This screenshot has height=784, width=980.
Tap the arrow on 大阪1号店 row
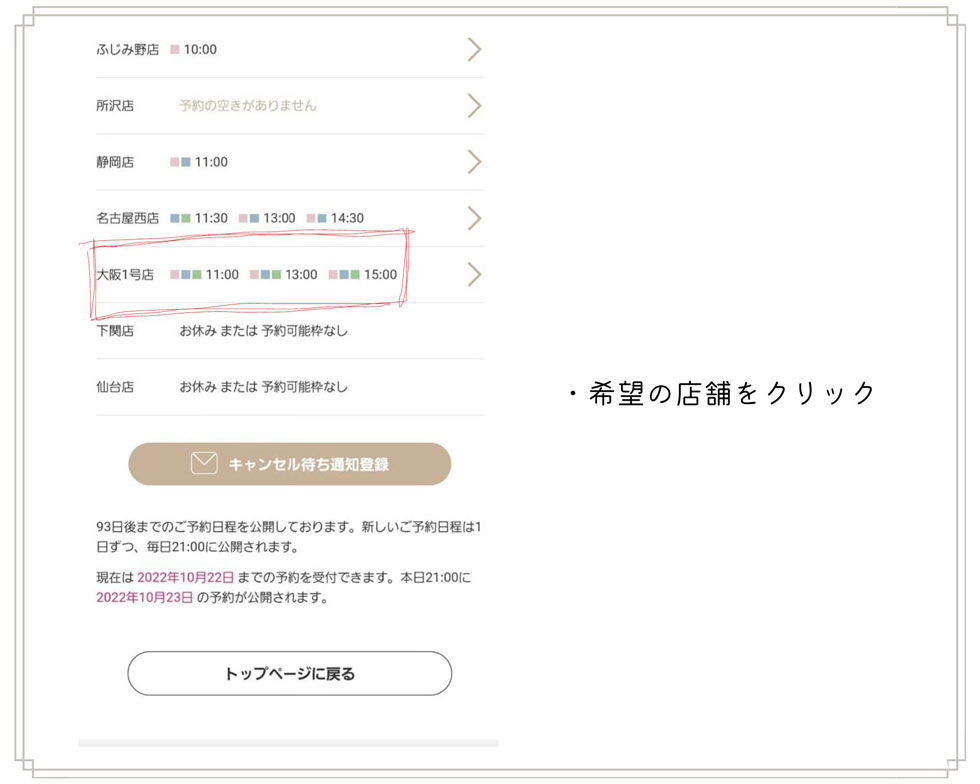[474, 275]
